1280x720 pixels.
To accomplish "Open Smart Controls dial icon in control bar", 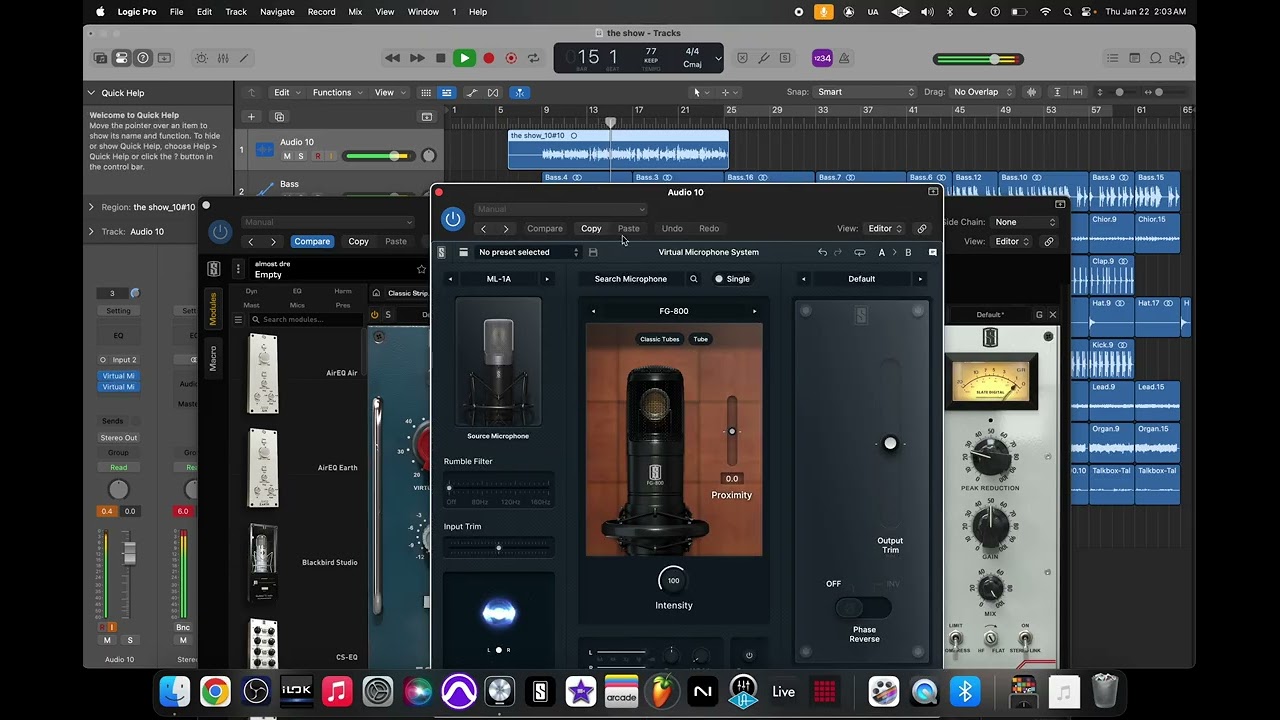I will pos(202,58).
